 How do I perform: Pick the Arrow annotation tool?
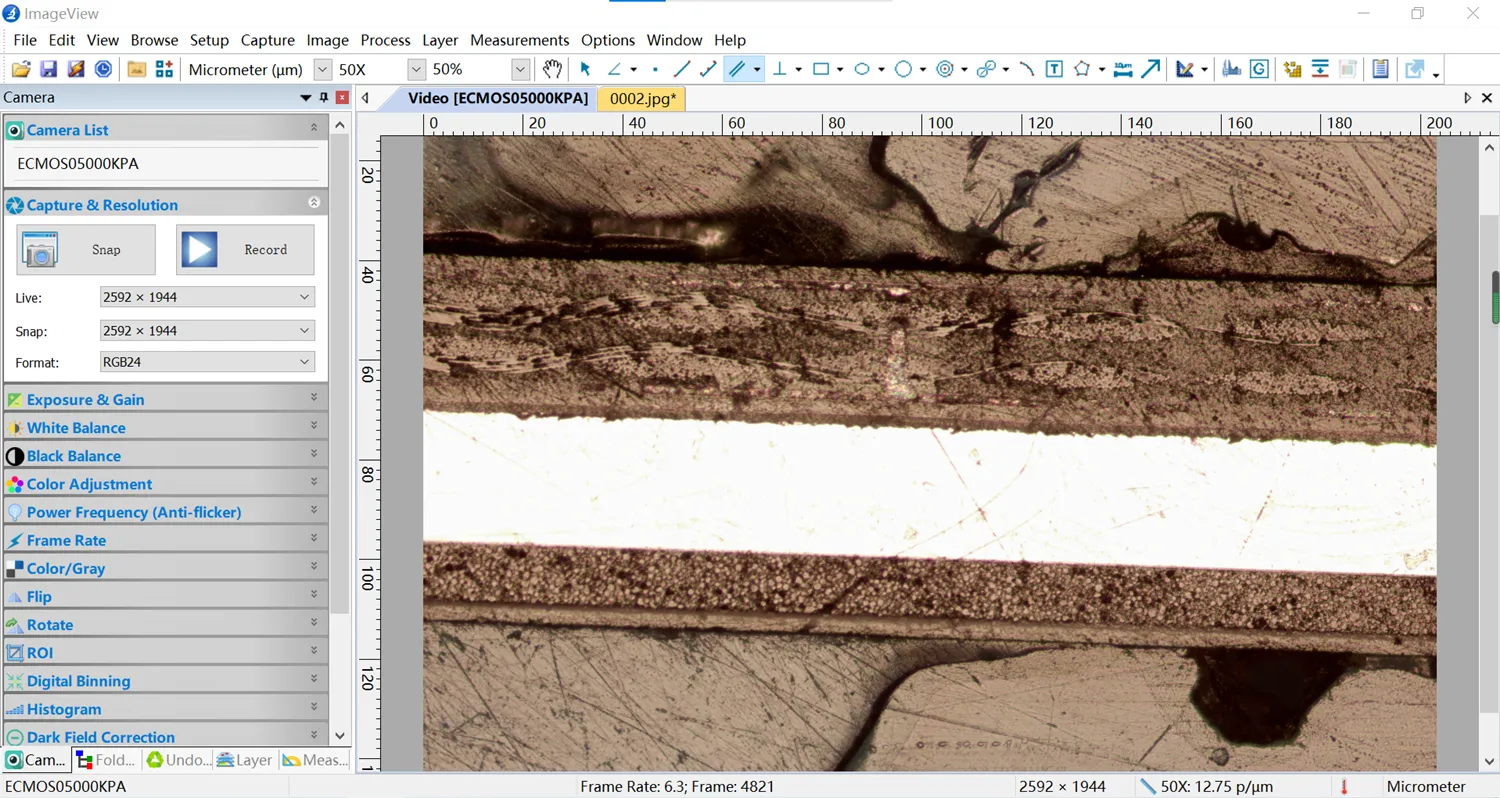(x=1151, y=69)
